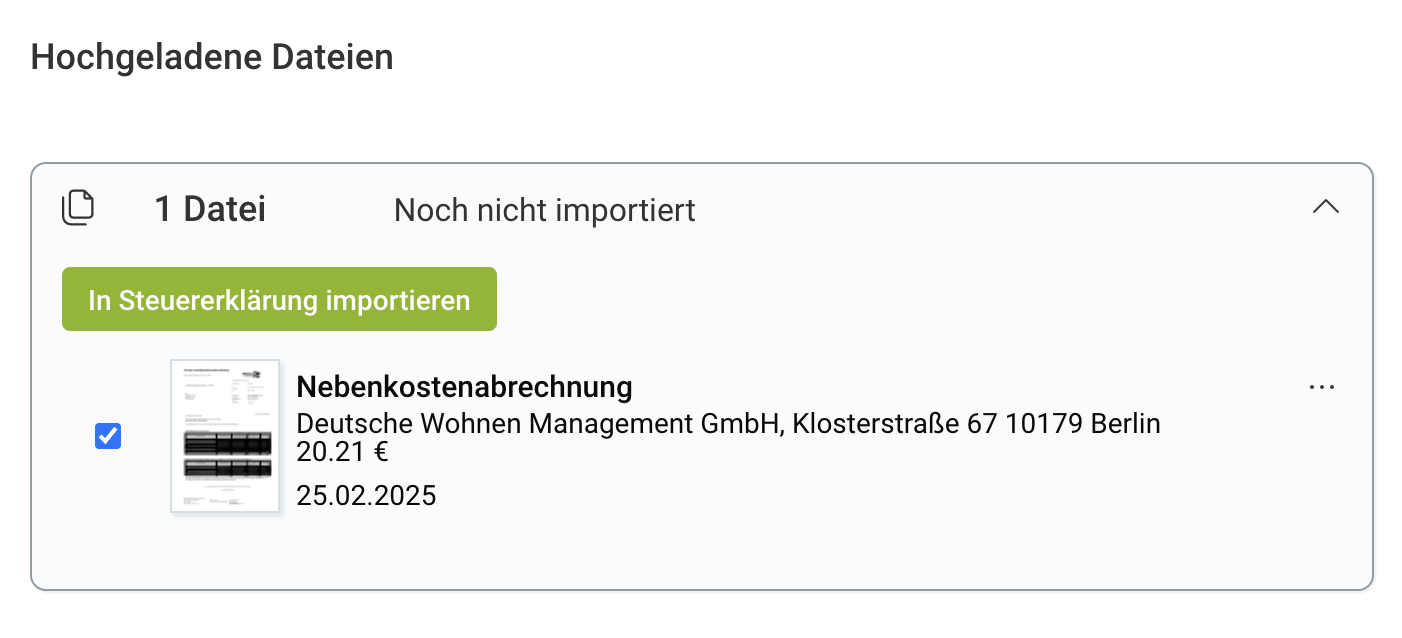Viewport: 1402px width, 638px height.
Task: Click the company logo inside the thumbnail
Action: [259, 374]
